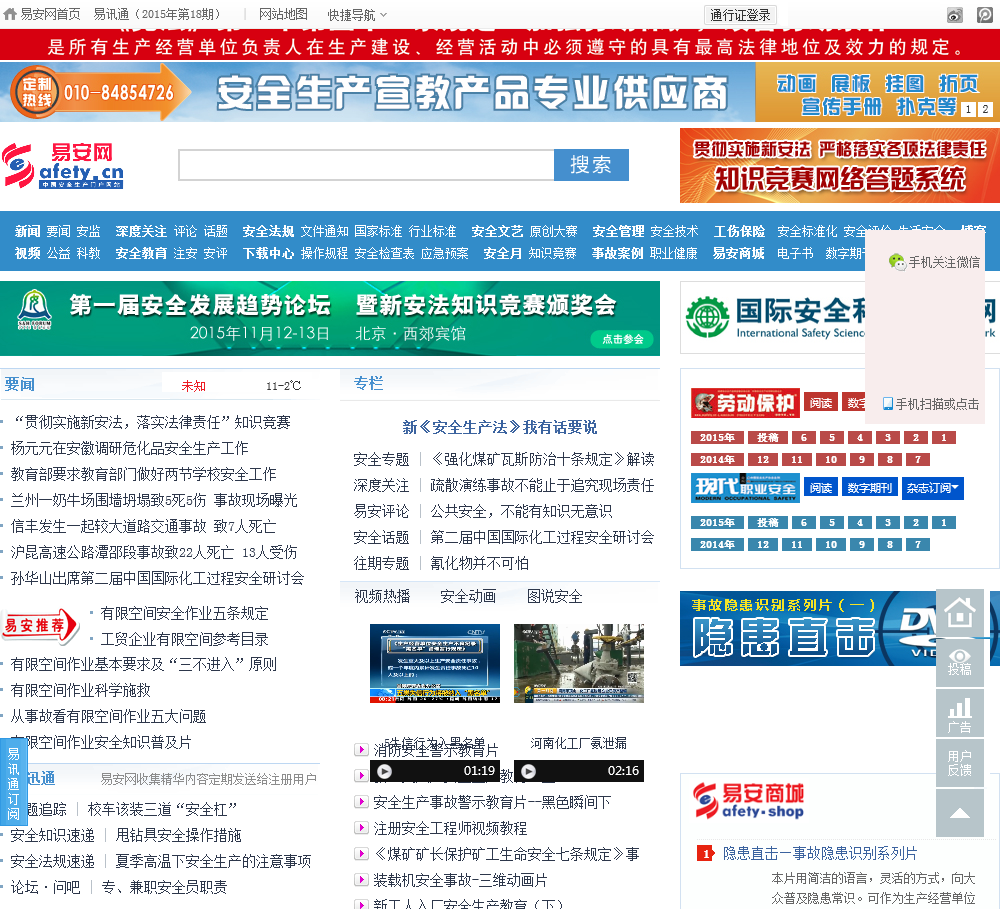
Task: Click the red number 1 badge in 易安商城
Action: (705, 854)
